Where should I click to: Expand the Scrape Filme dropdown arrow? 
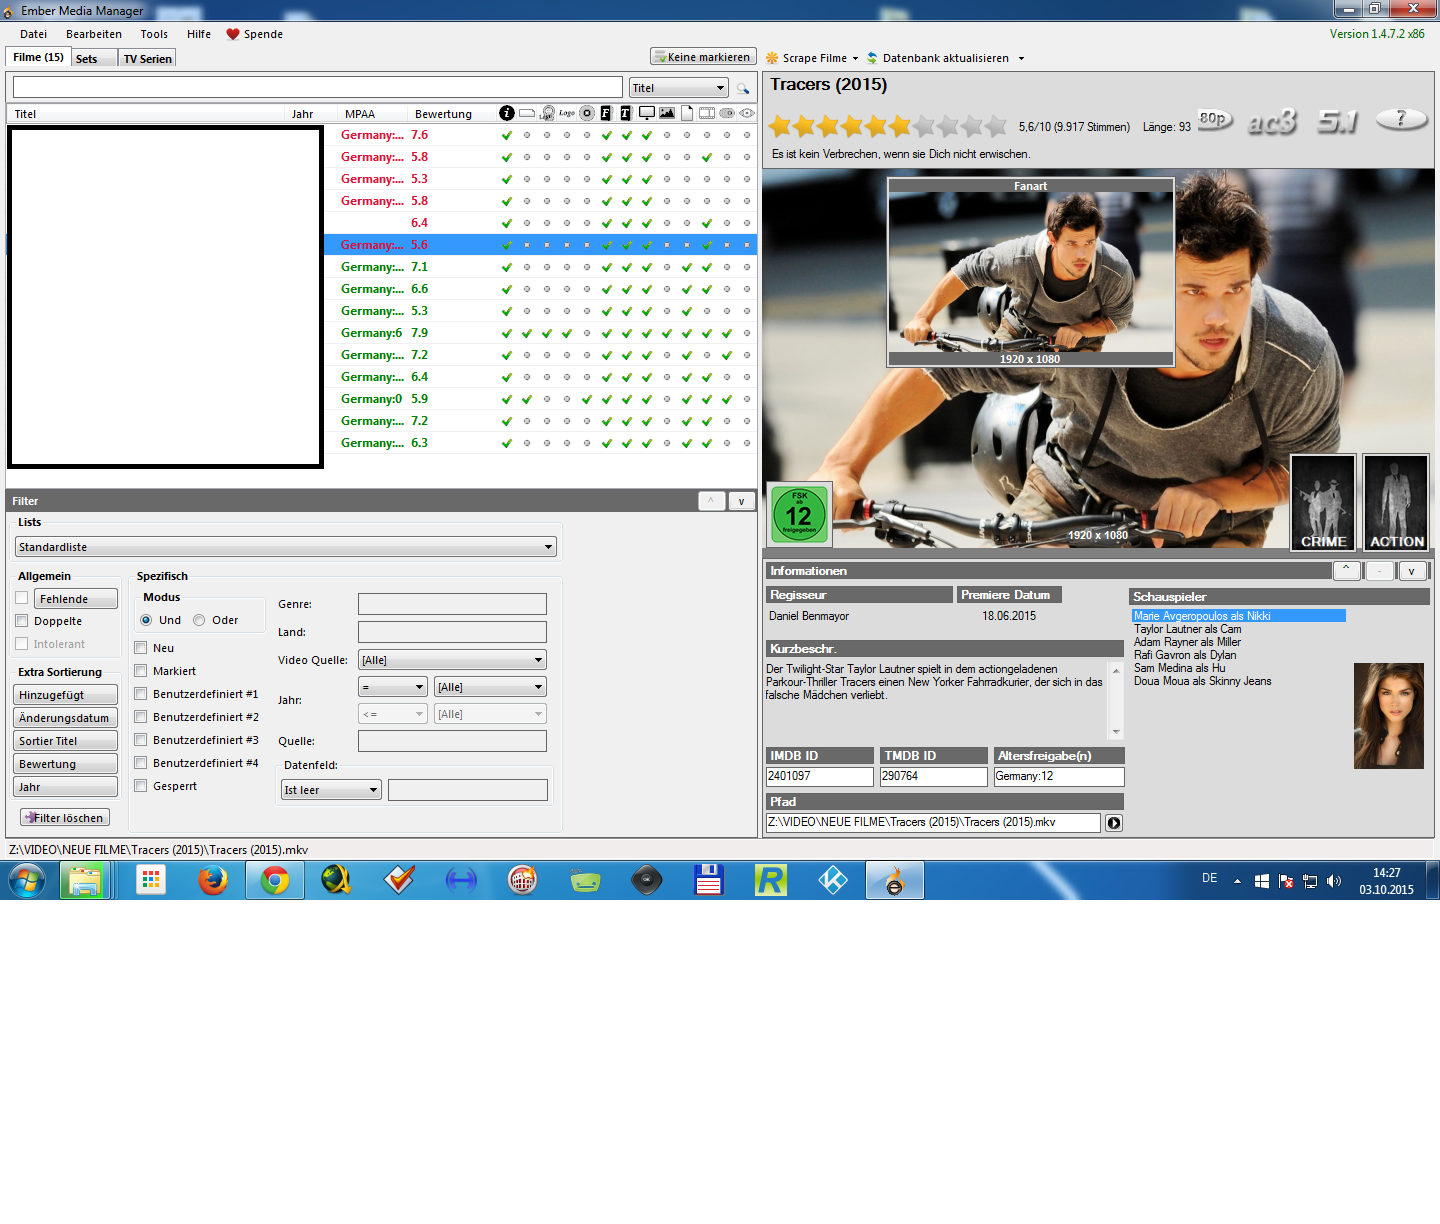point(855,58)
